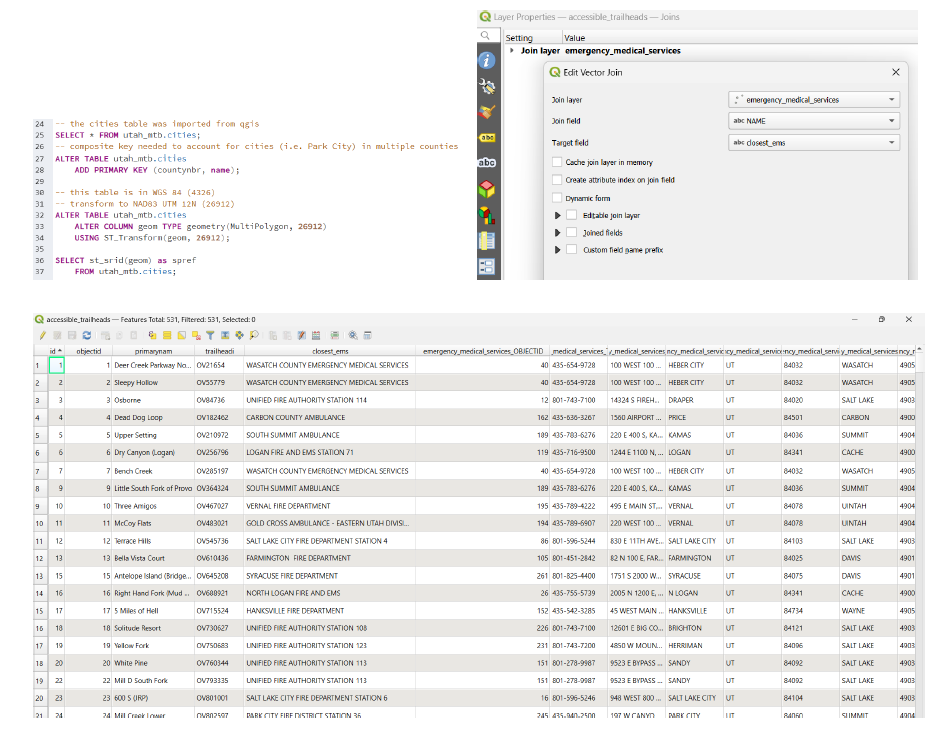Open Attributes Form page in sidebar
The image size is (937, 737).
pos(486,266)
